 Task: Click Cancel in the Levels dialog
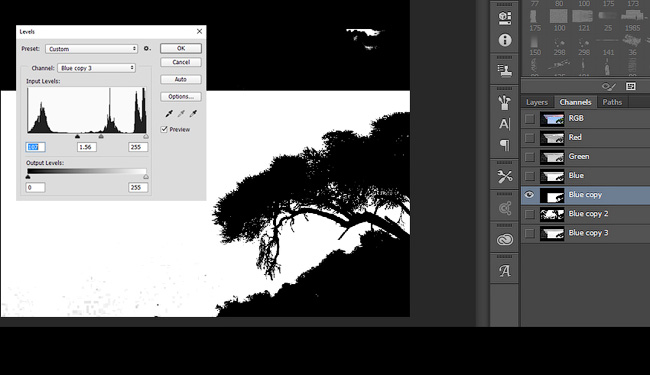(181, 62)
